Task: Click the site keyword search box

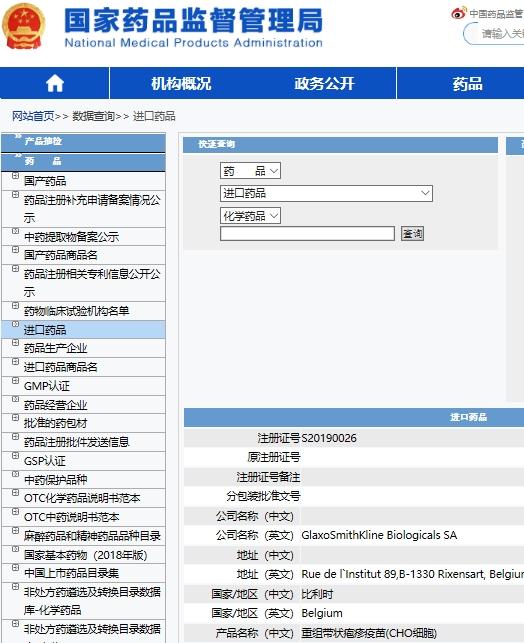Action: click(496, 33)
